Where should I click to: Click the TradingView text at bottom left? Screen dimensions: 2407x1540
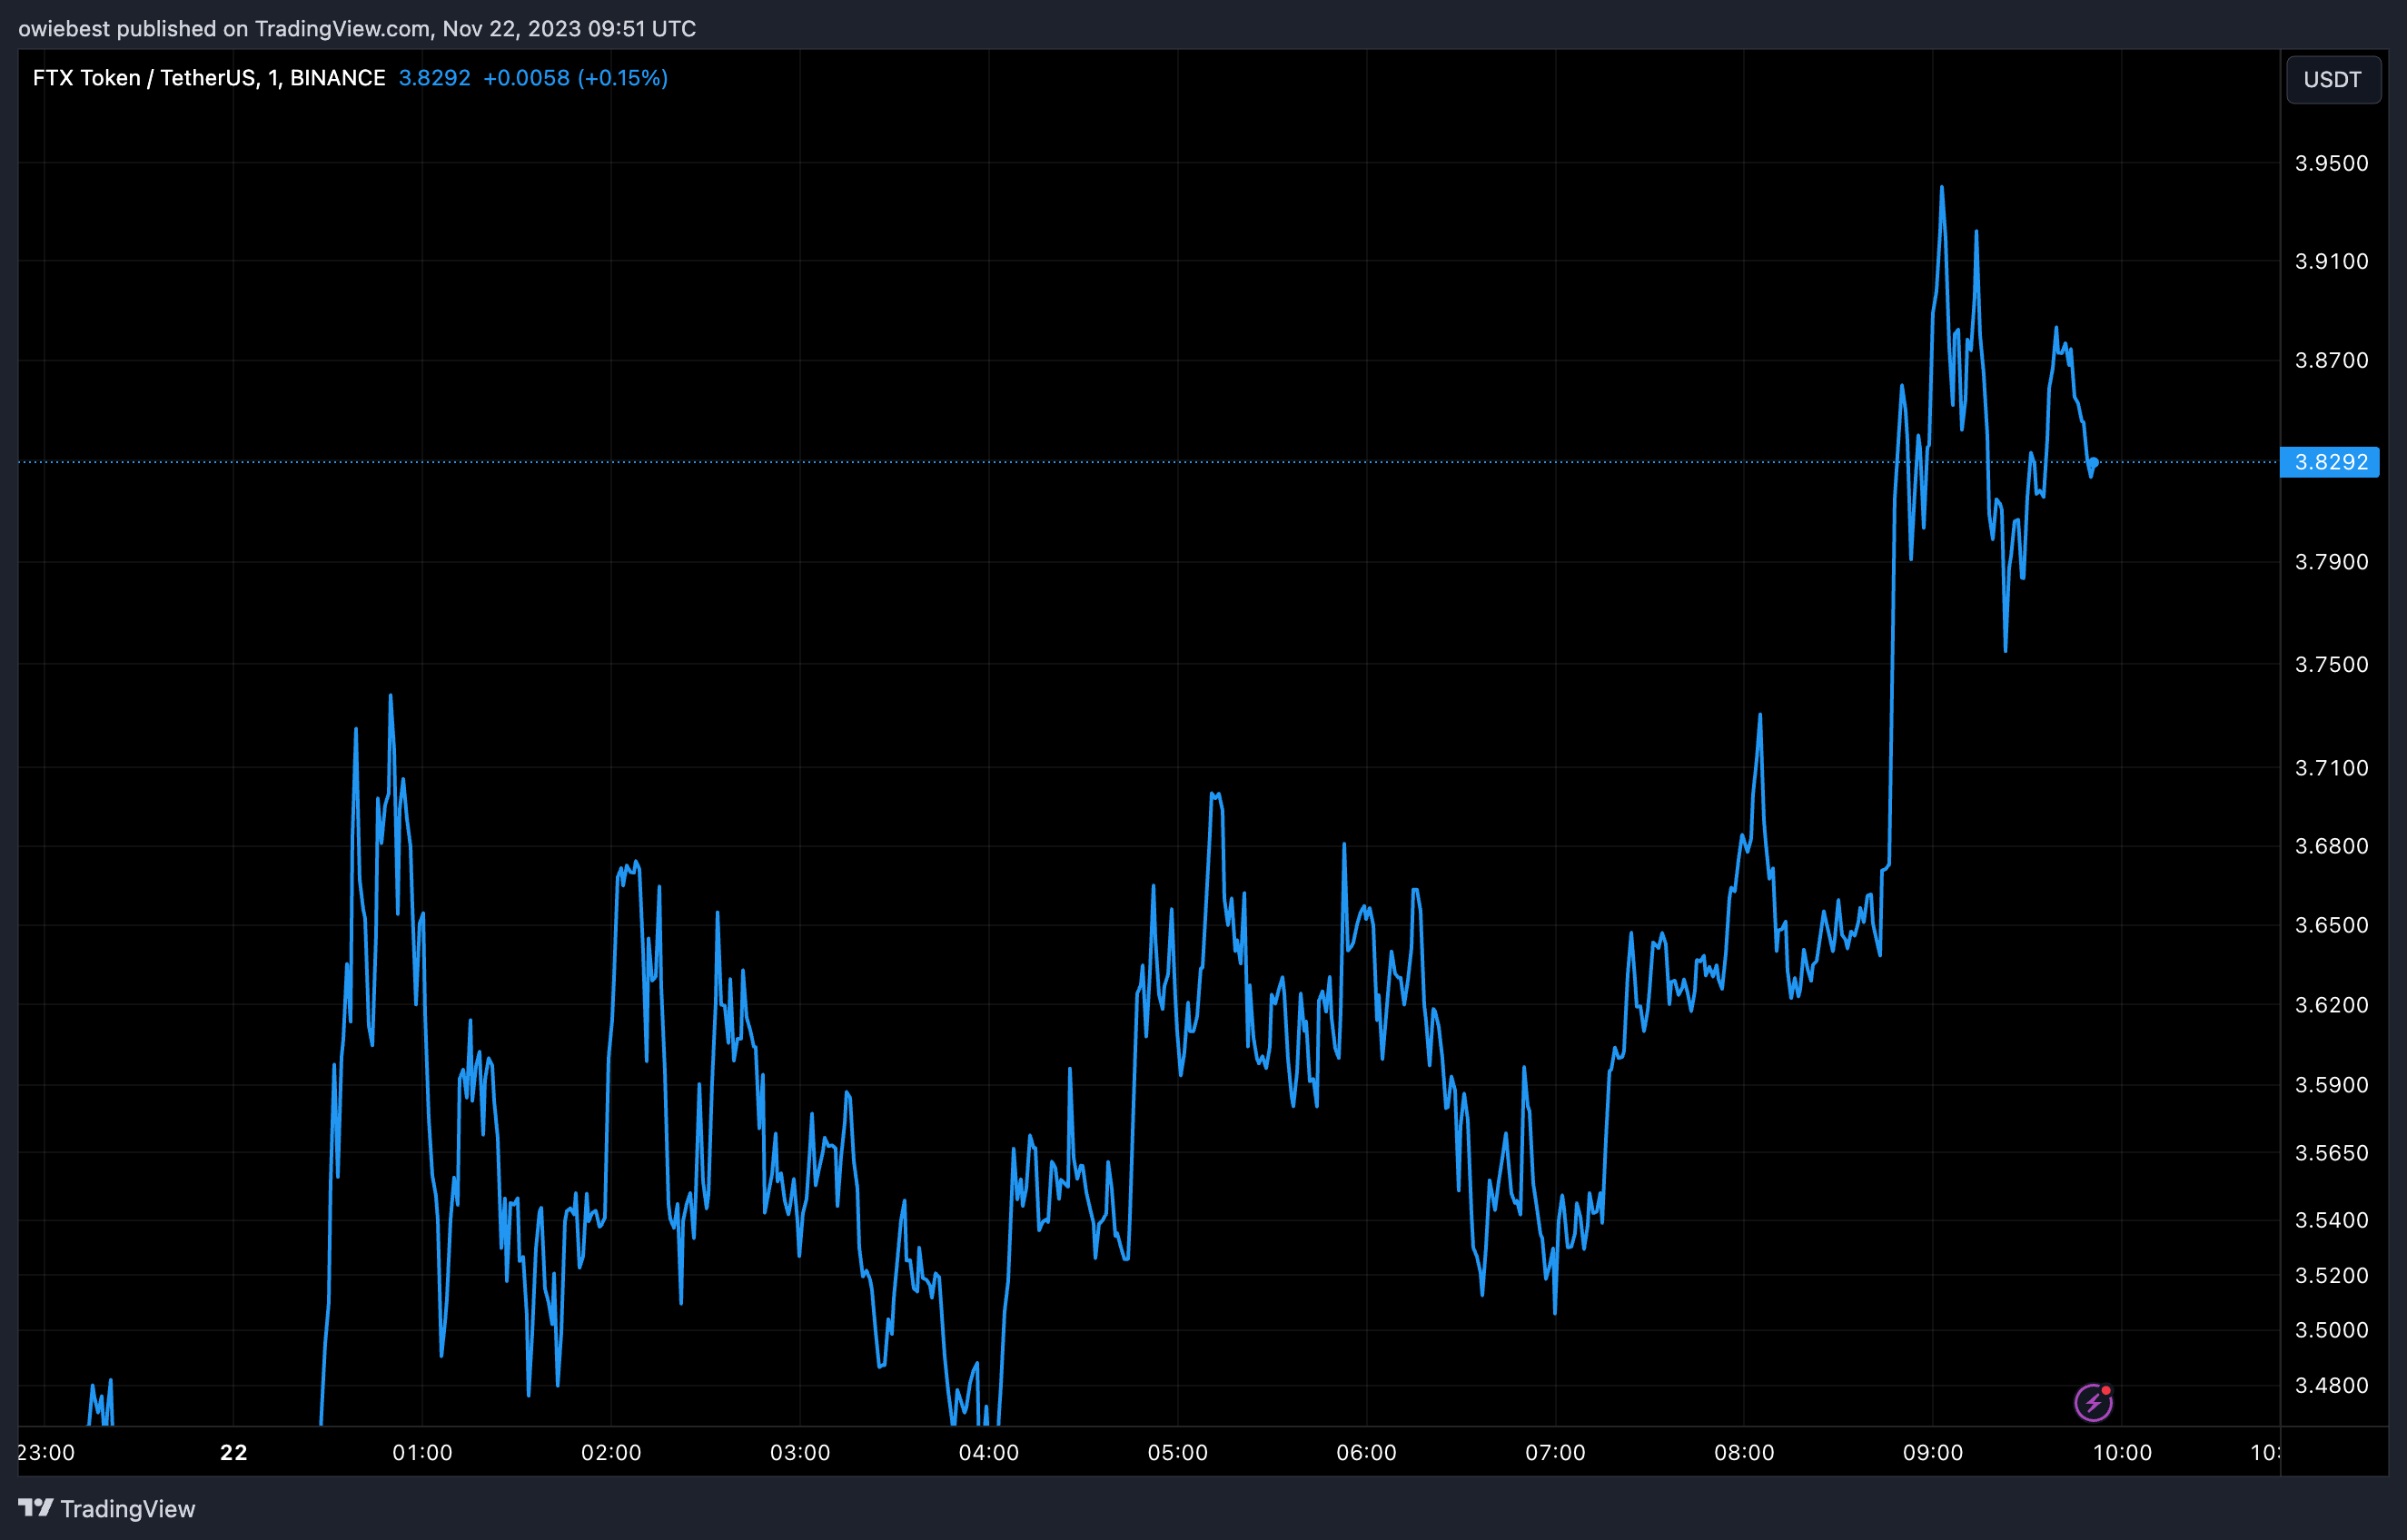point(127,1509)
